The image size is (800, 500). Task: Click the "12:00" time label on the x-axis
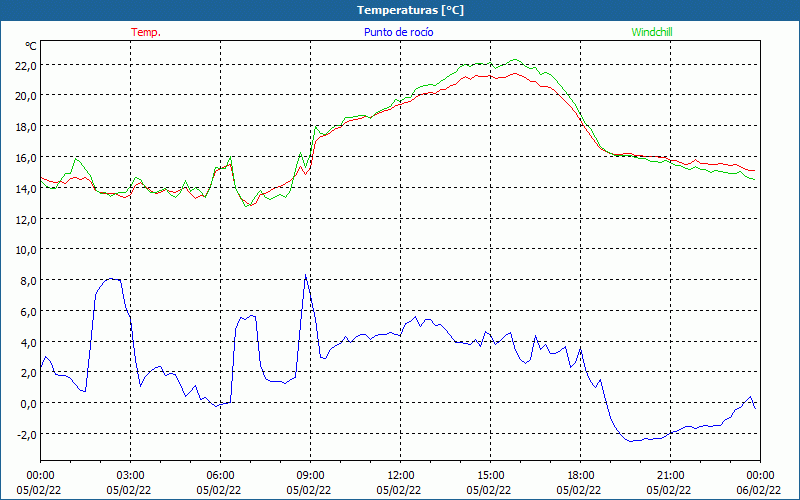coord(401,476)
